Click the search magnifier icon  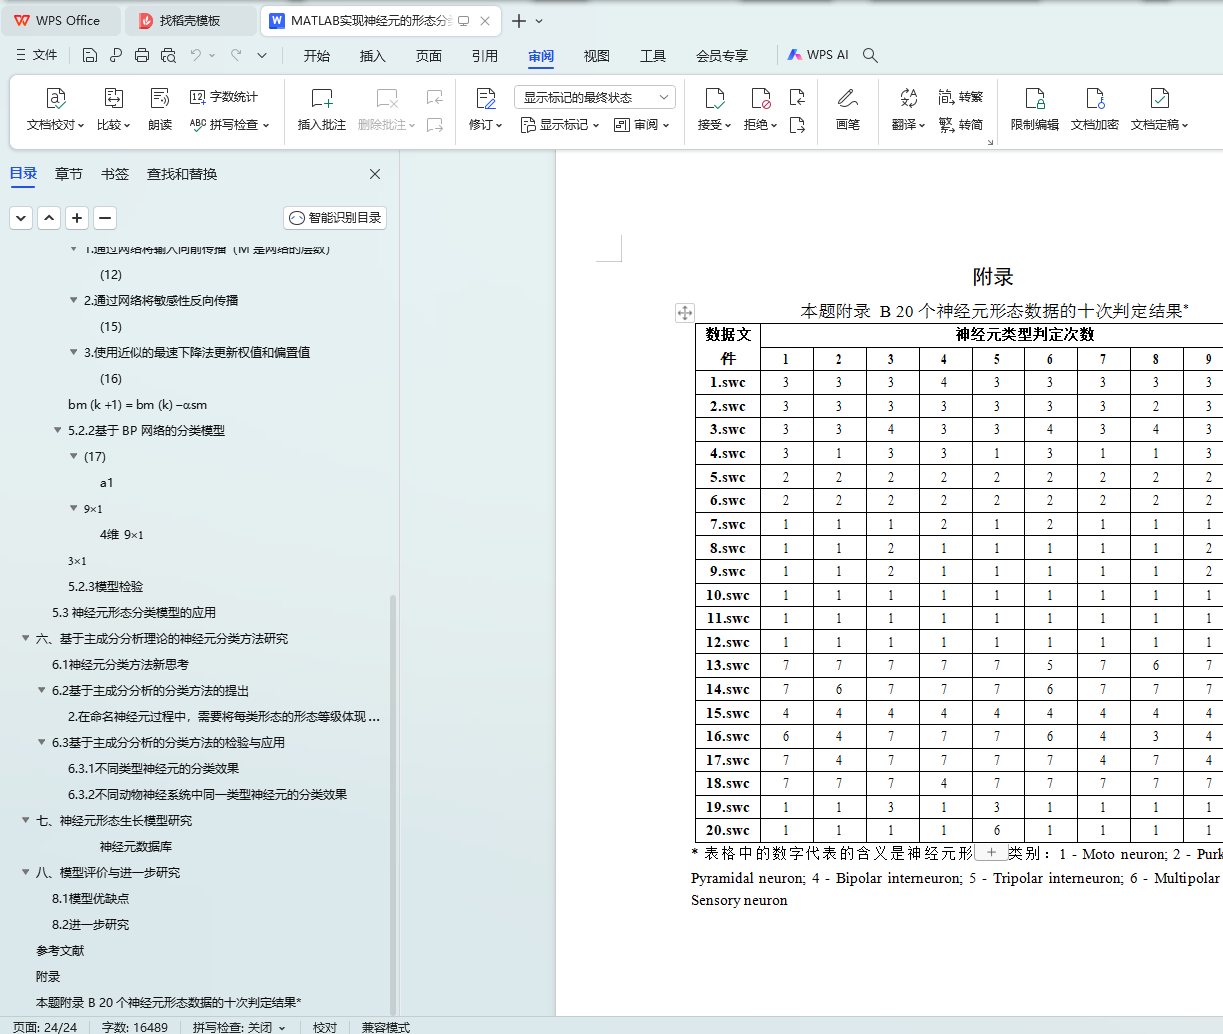(x=870, y=56)
